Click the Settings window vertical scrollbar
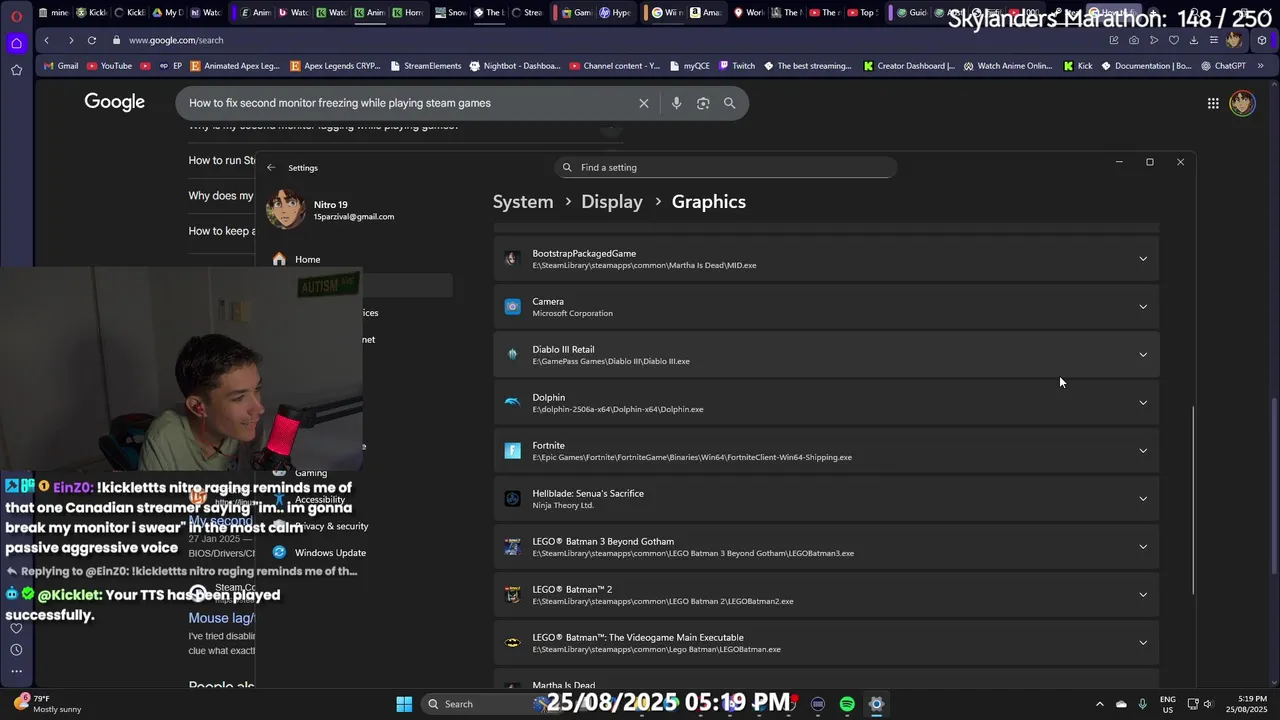Screen dimensions: 1280x720 point(1192,500)
